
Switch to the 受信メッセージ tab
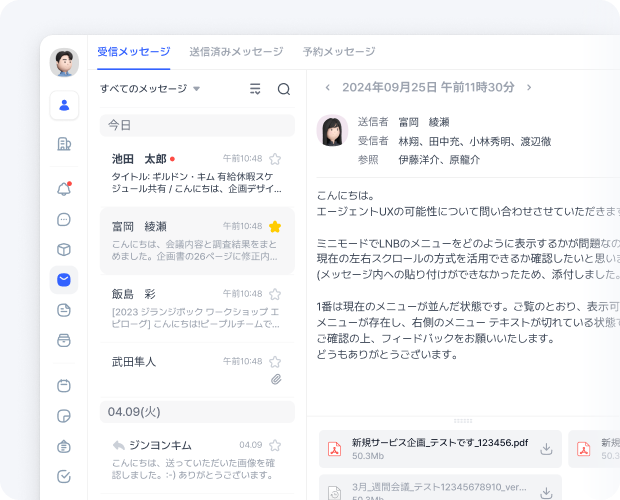click(x=134, y=52)
